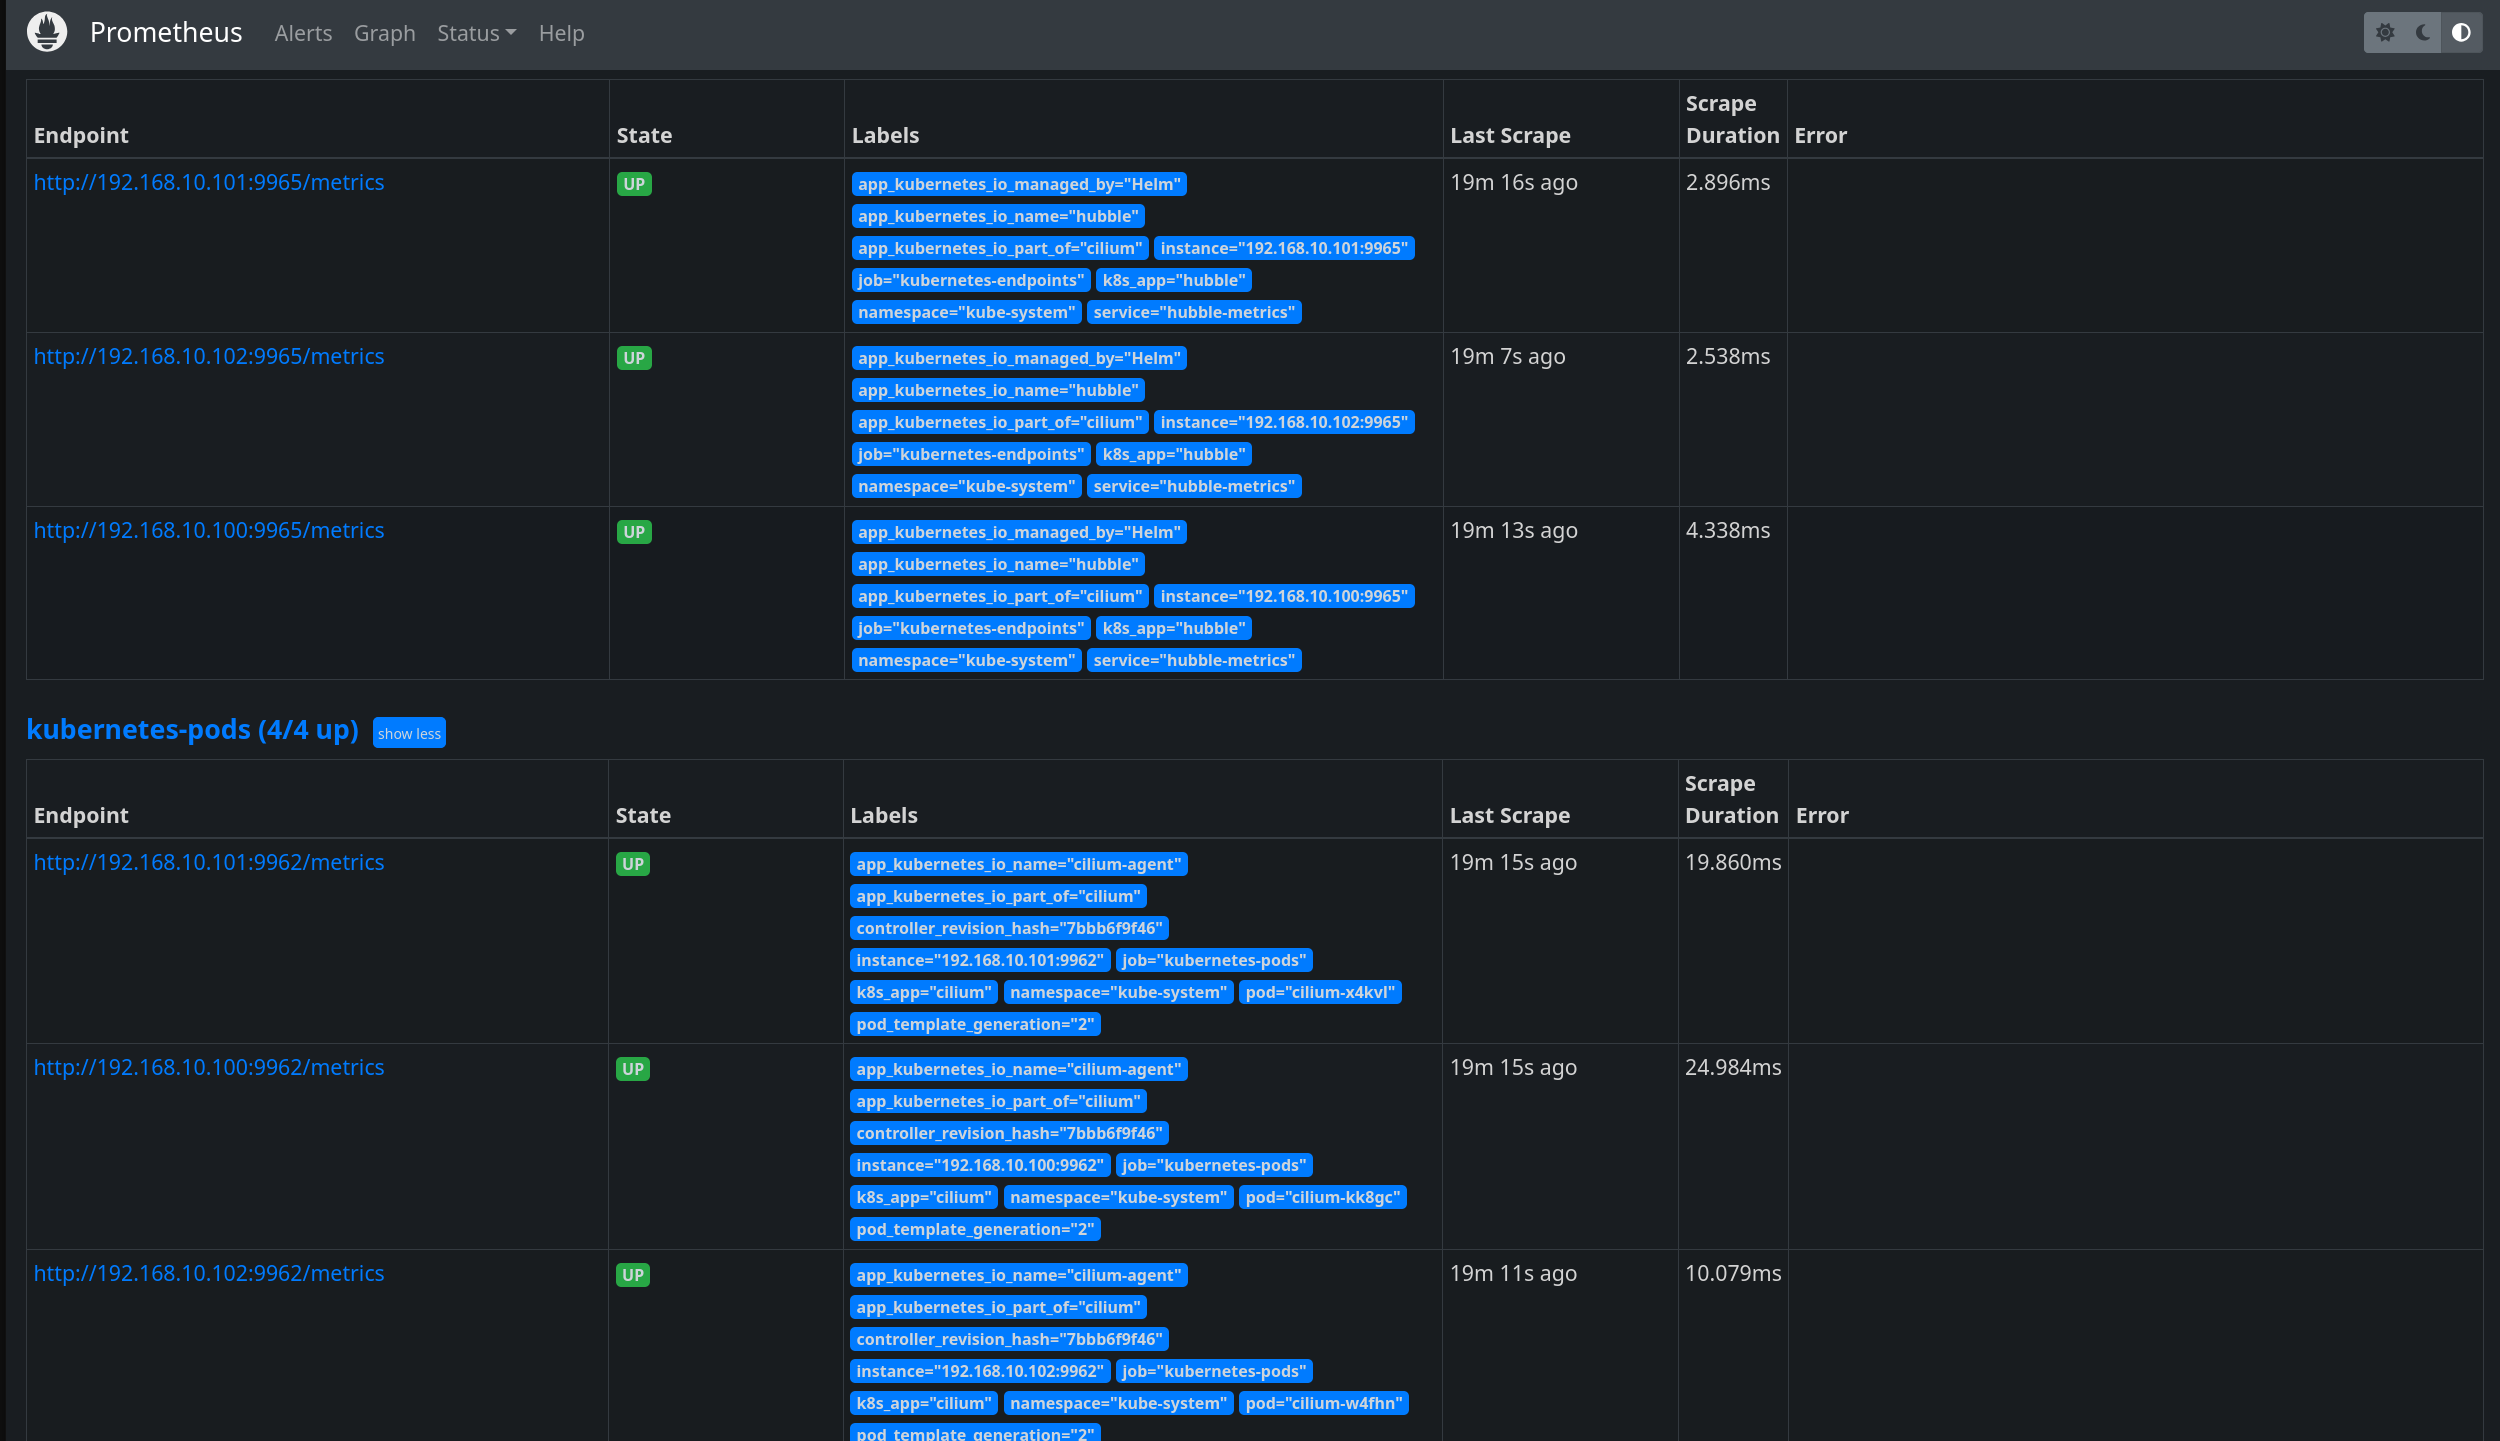Click scrape duration 2.896ms
The width and height of the screenshot is (2500, 1441).
coord(1728,182)
